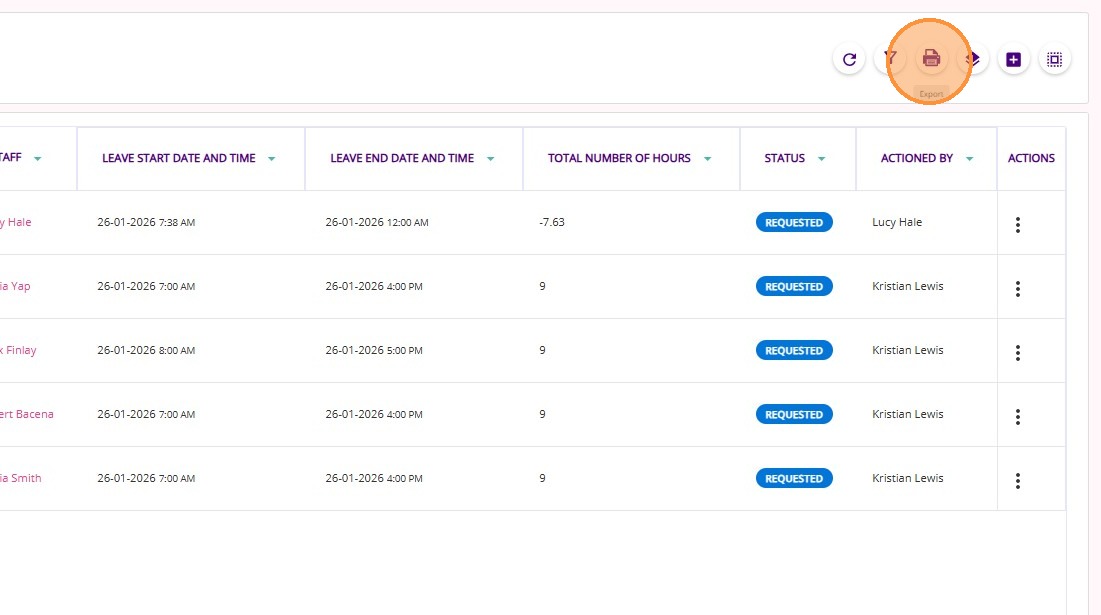The width and height of the screenshot is (1101, 615).
Task: Open Total Number of Hours column dropdown arrow
Action: click(707, 159)
